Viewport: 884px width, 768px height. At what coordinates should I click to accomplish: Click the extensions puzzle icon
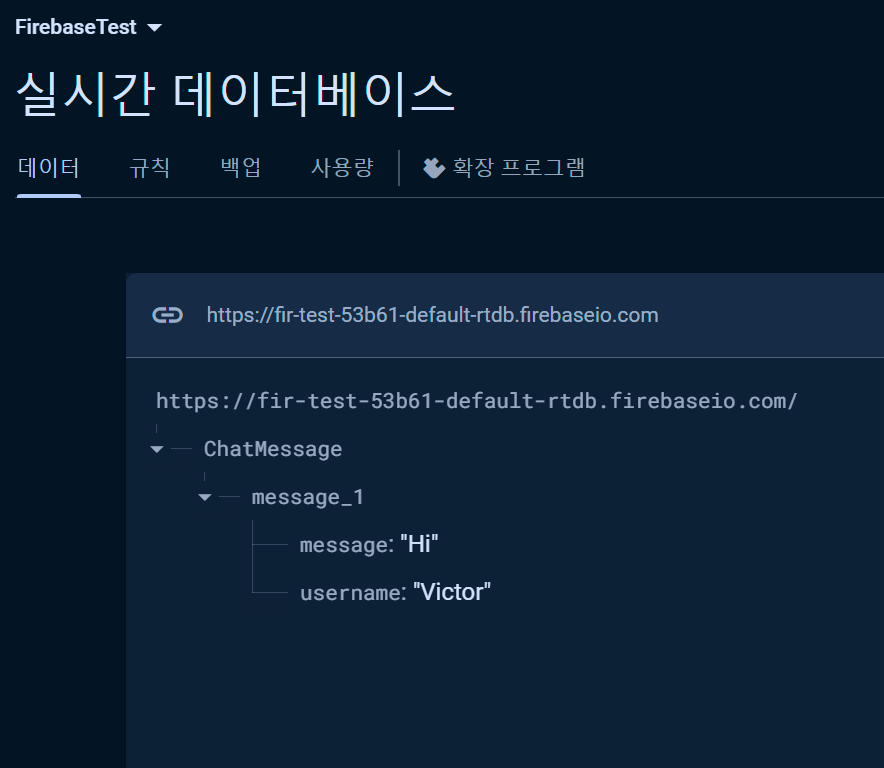pos(434,168)
